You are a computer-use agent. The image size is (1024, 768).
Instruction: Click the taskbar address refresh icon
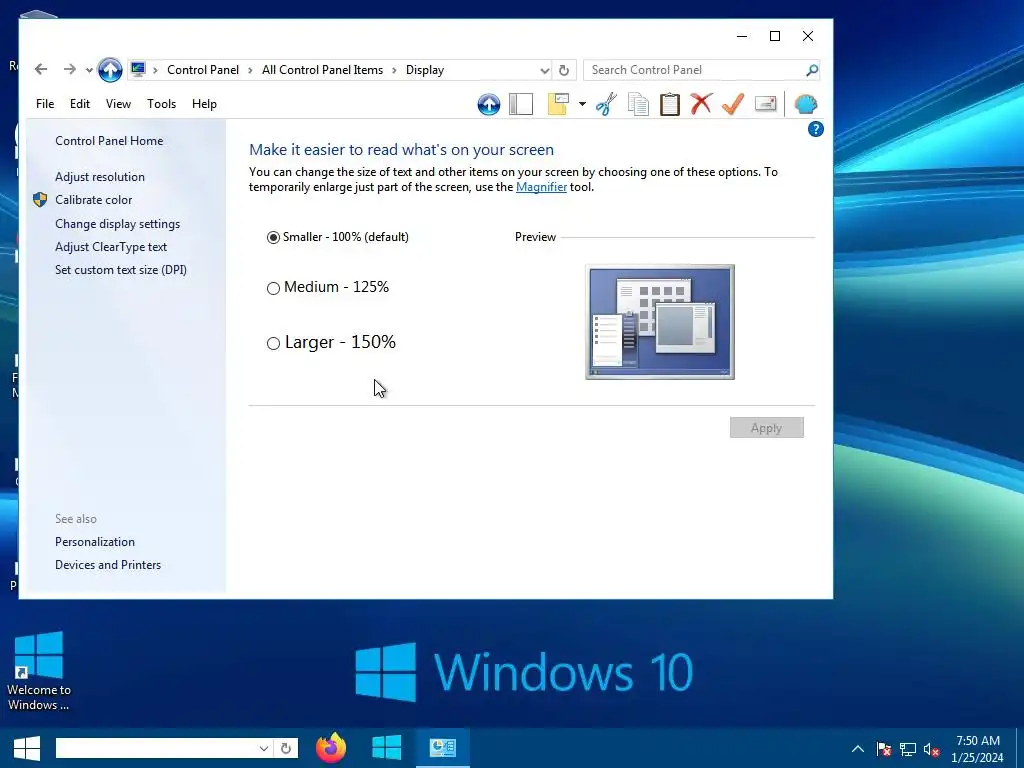coord(285,748)
